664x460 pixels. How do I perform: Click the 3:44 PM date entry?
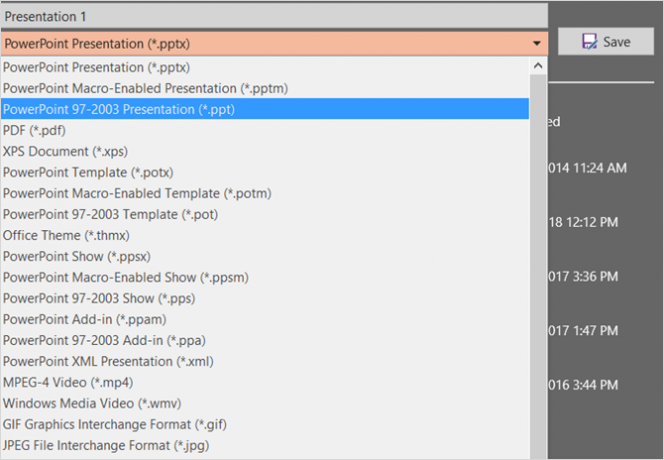point(583,385)
